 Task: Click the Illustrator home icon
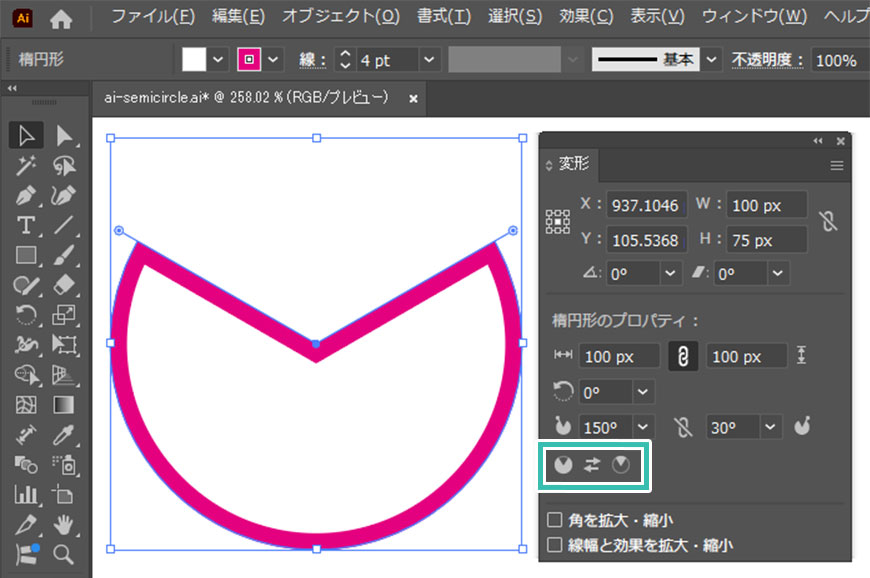click(x=61, y=17)
